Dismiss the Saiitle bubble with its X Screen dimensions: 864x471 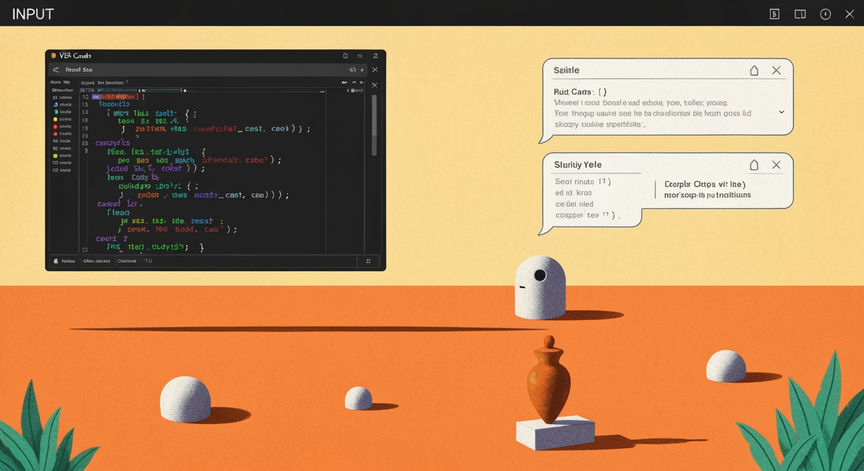pos(776,71)
